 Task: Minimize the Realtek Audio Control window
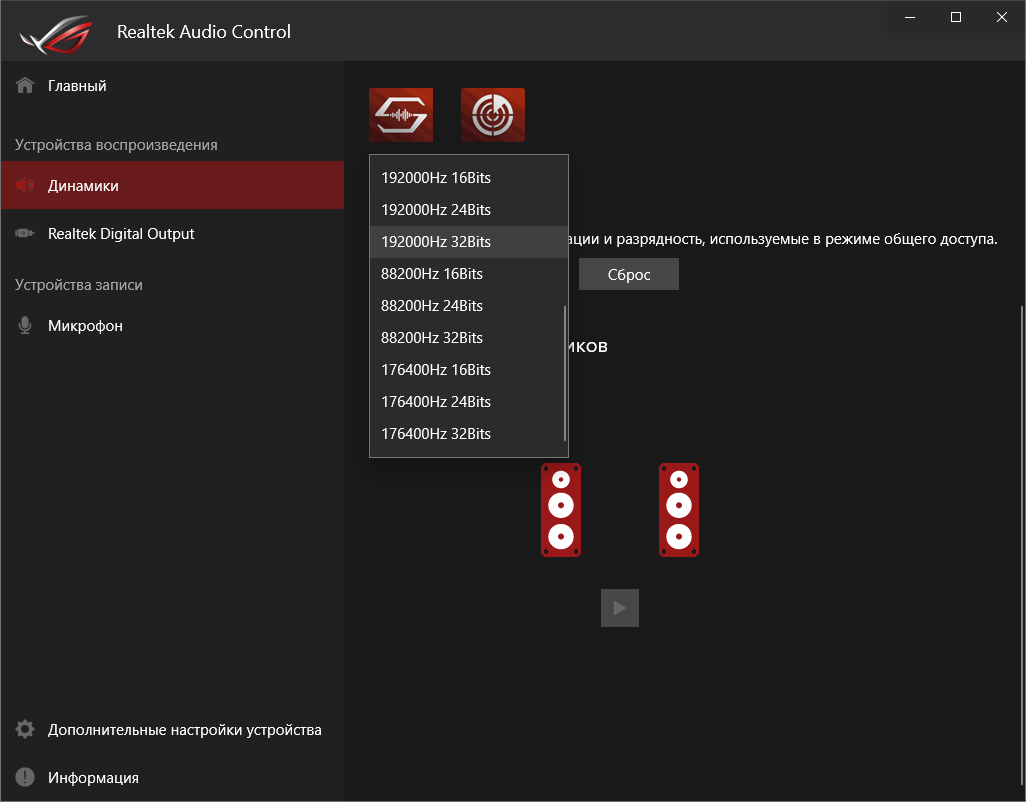click(x=910, y=18)
